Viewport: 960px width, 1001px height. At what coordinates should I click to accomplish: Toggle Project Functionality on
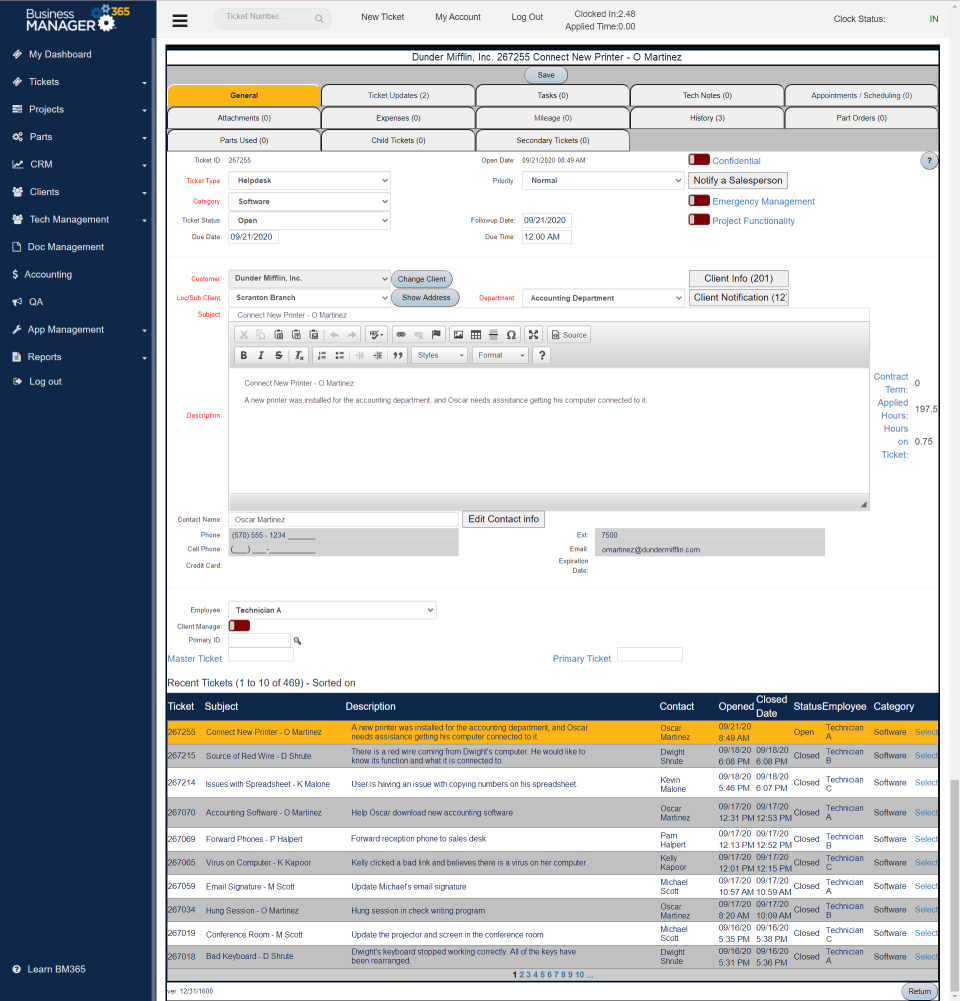coord(700,219)
